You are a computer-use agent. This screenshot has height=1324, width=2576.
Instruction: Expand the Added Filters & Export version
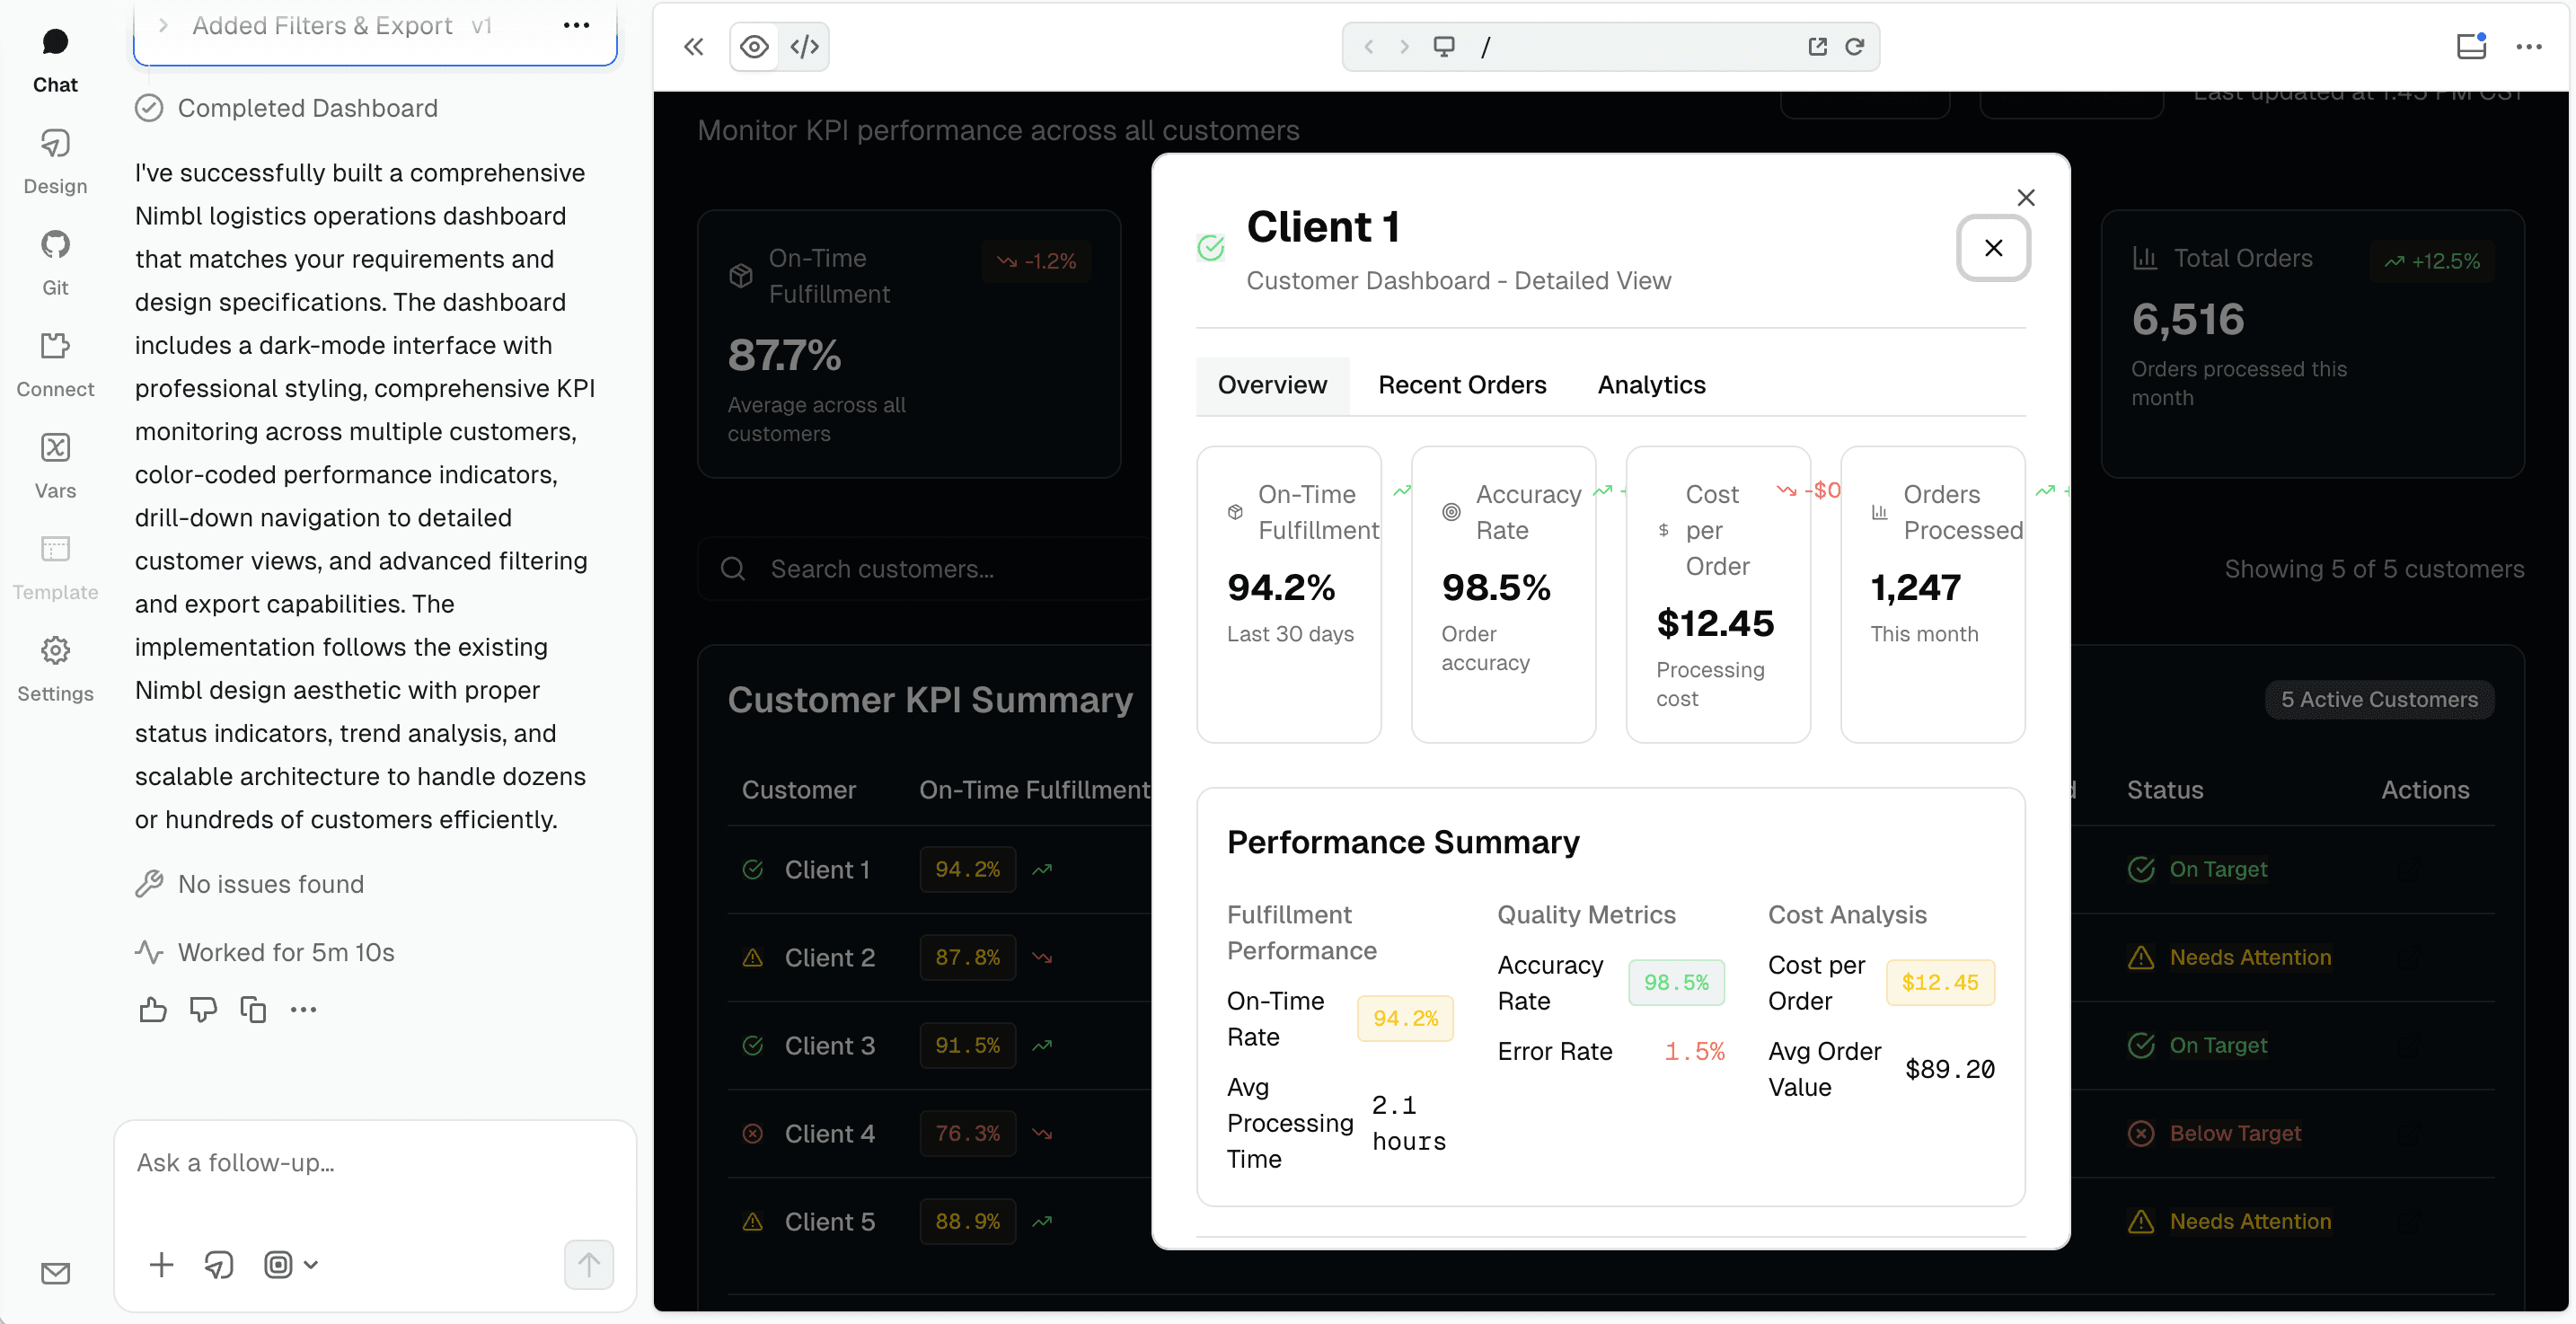tap(163, 26)
